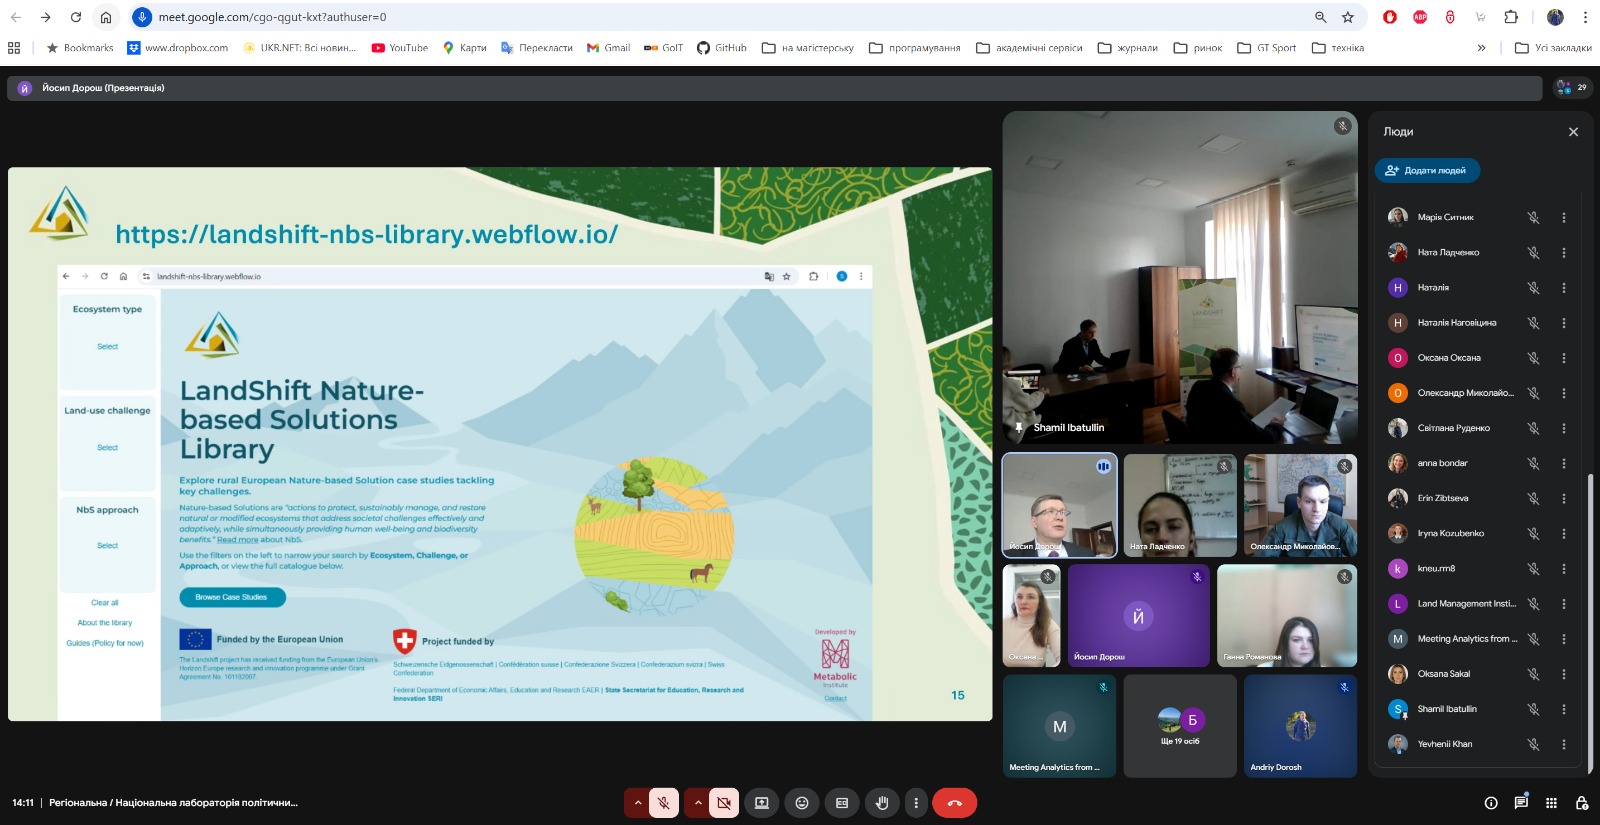
Task: Open more options menu for Shamil Ibatullin
Action: coord(1564,710)
